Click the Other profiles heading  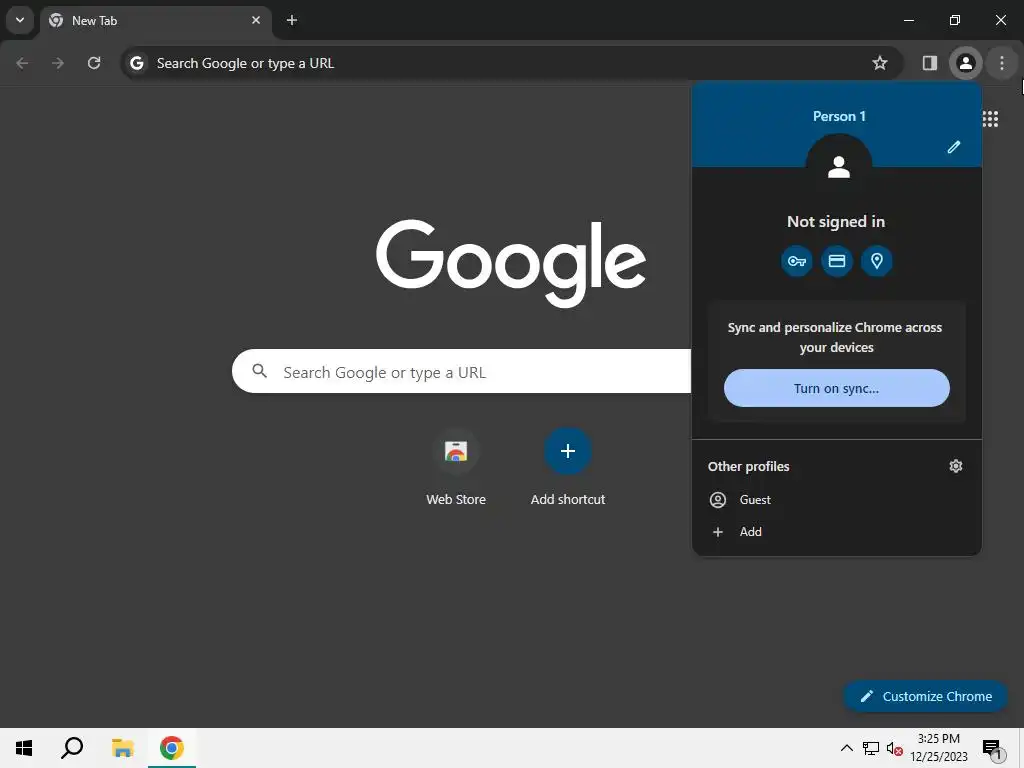click(x=748, y=466)
